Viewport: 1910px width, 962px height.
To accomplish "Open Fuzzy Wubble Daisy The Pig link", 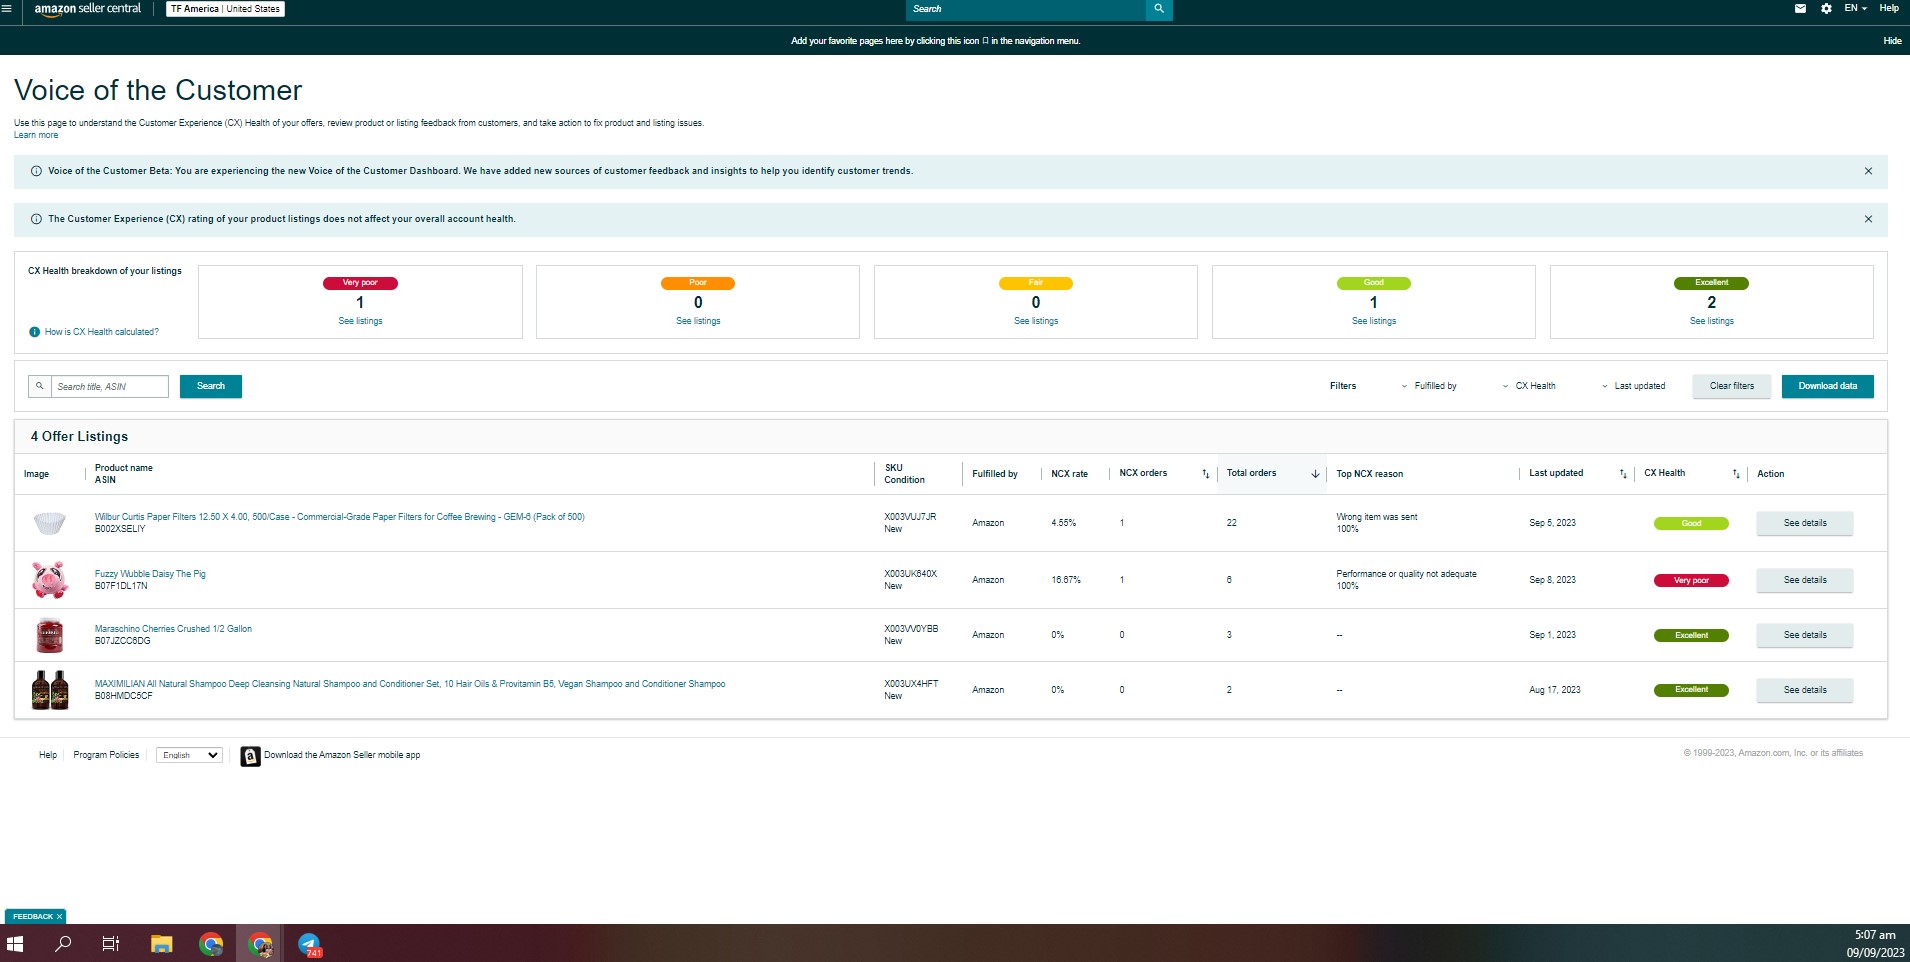I will (x=150, y=574).
